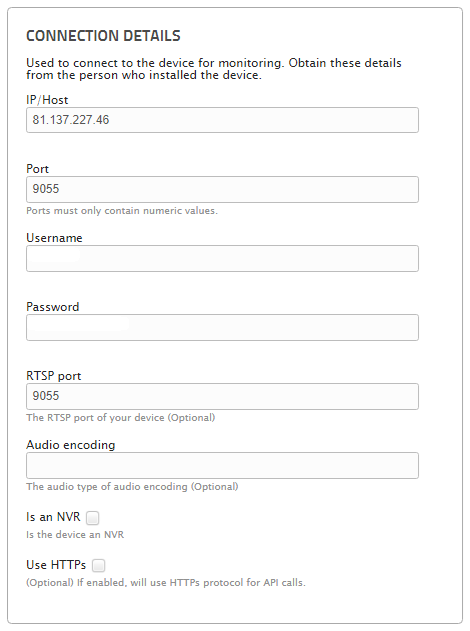Click the IP/Host field label
Viewport: 470px width, 631px height.
(x=47, y=100)
